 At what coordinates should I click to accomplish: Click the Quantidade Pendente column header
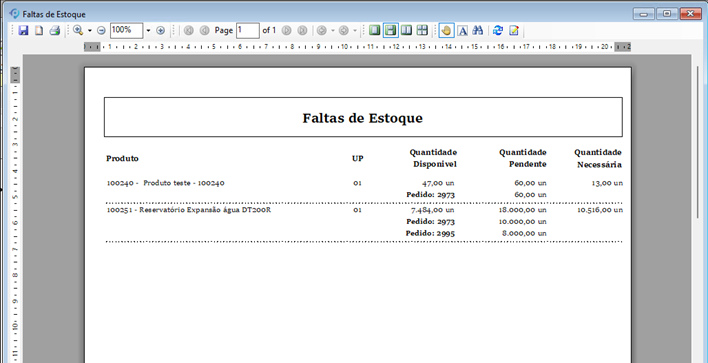click(x=523, y=158)
